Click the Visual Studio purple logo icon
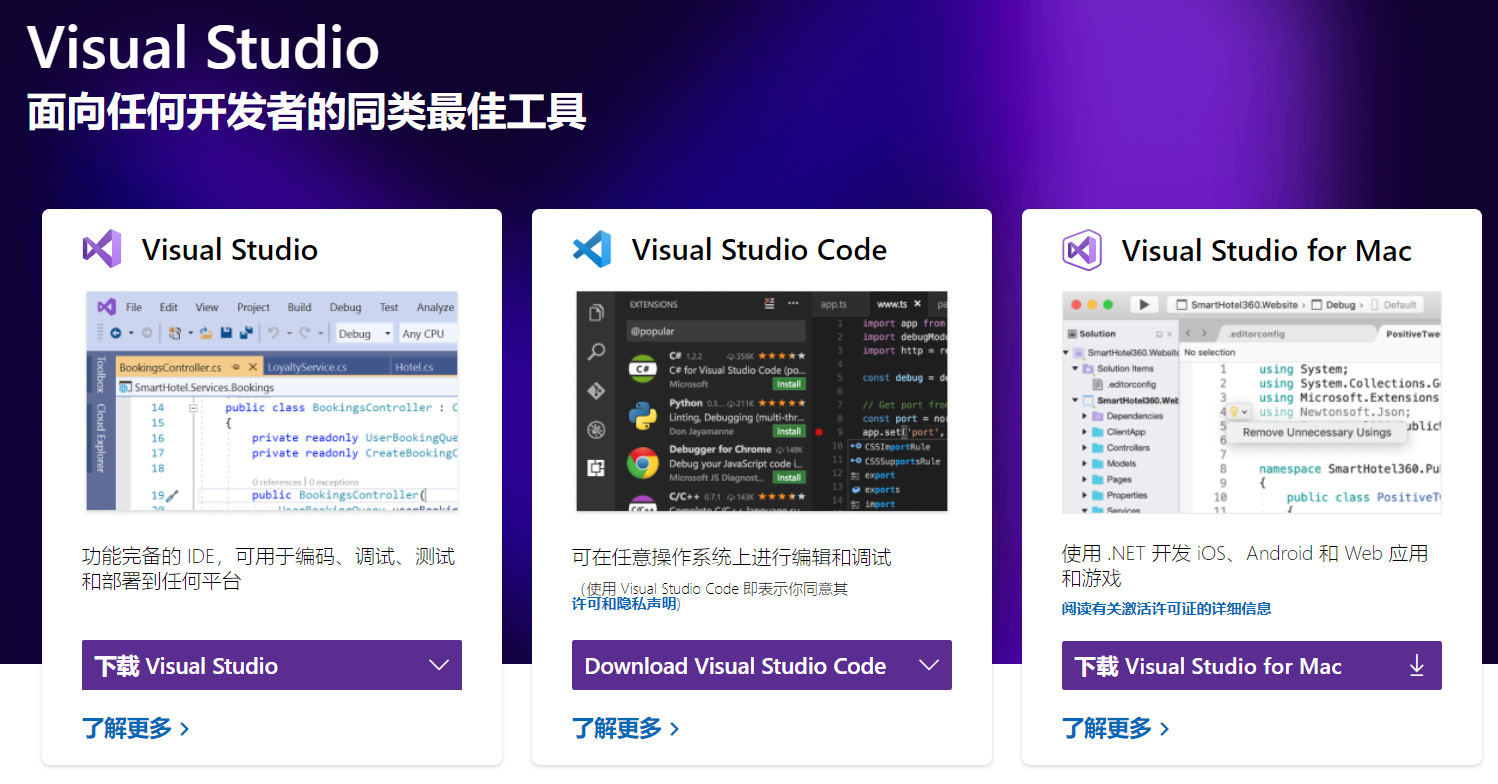Image resolution: width=1498 pixels, height=784 pixels. coord(100,249)
